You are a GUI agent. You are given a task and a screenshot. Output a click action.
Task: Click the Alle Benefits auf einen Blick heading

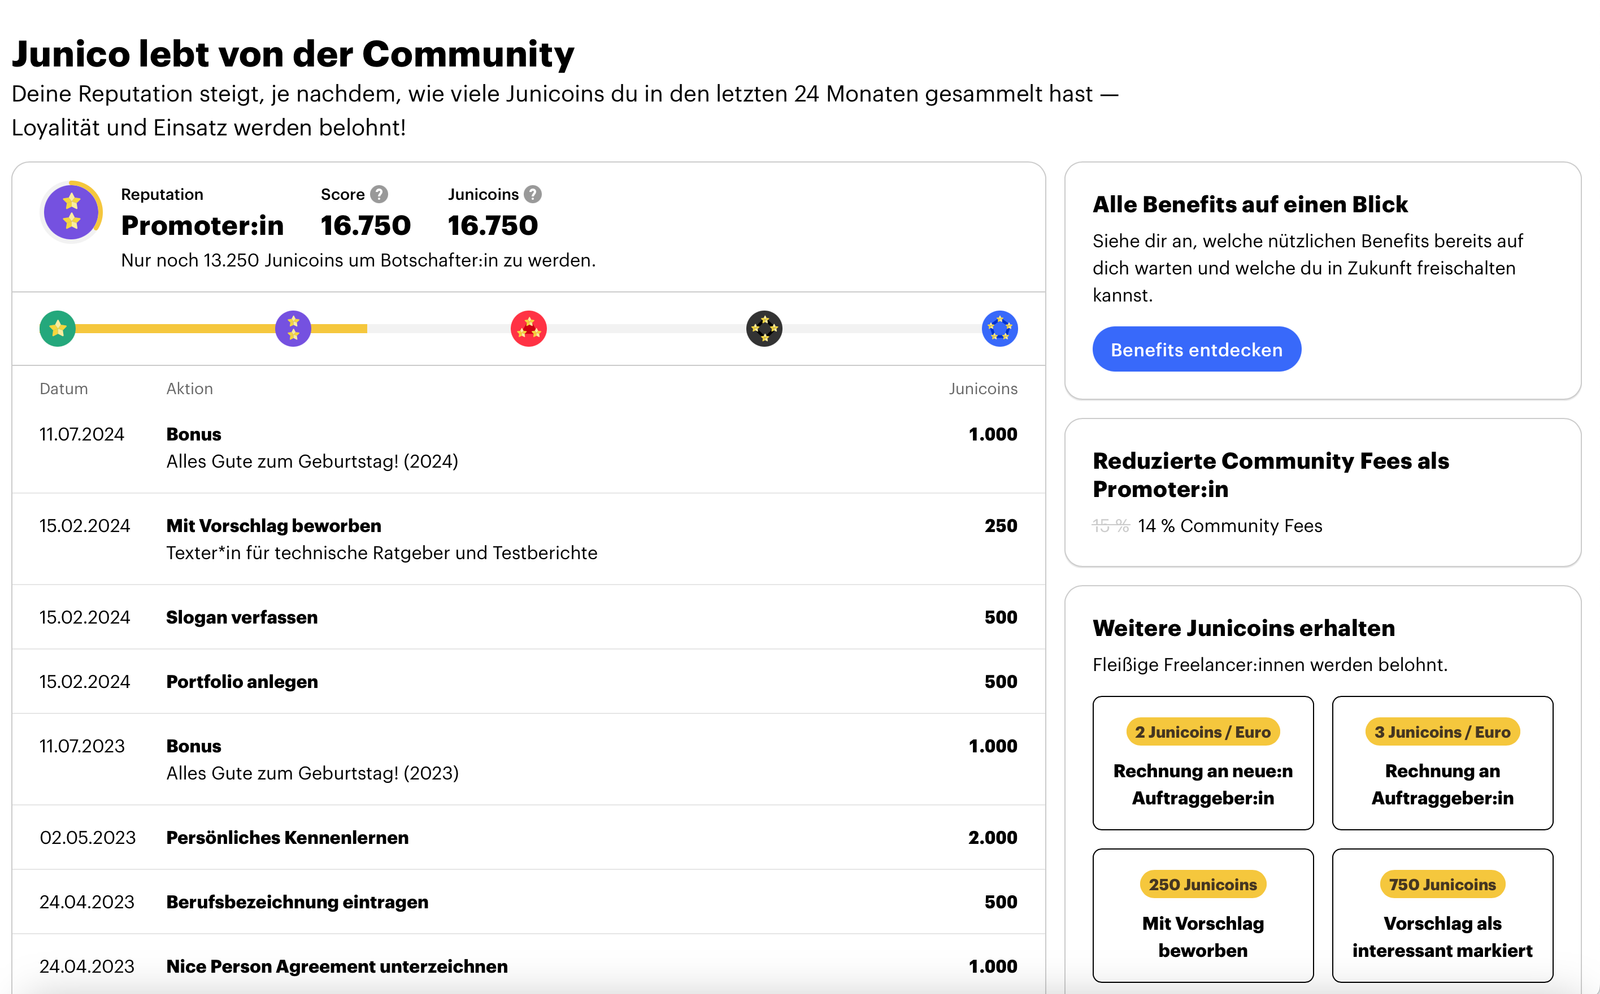click(x=1250, y=204)
